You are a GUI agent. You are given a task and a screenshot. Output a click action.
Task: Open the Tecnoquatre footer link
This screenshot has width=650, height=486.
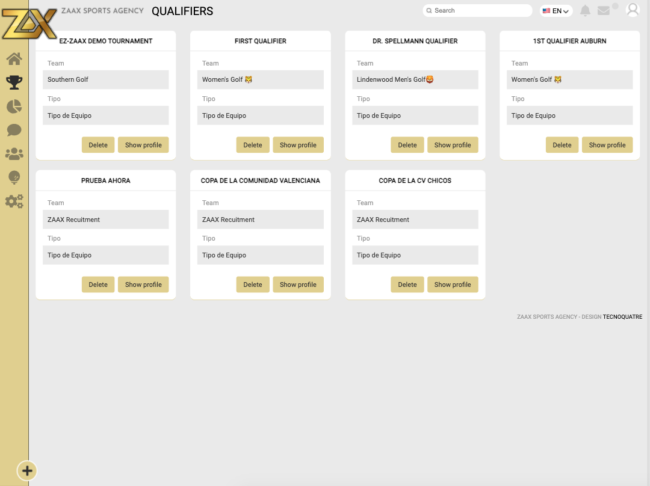pyautogui.click(x=622, y=317)
